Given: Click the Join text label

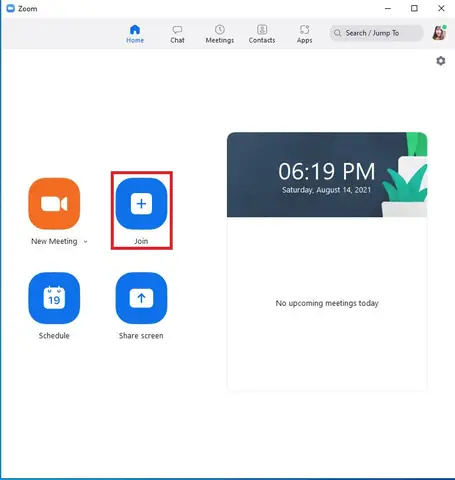Looking at the screenshot, I should pos(141,241).
